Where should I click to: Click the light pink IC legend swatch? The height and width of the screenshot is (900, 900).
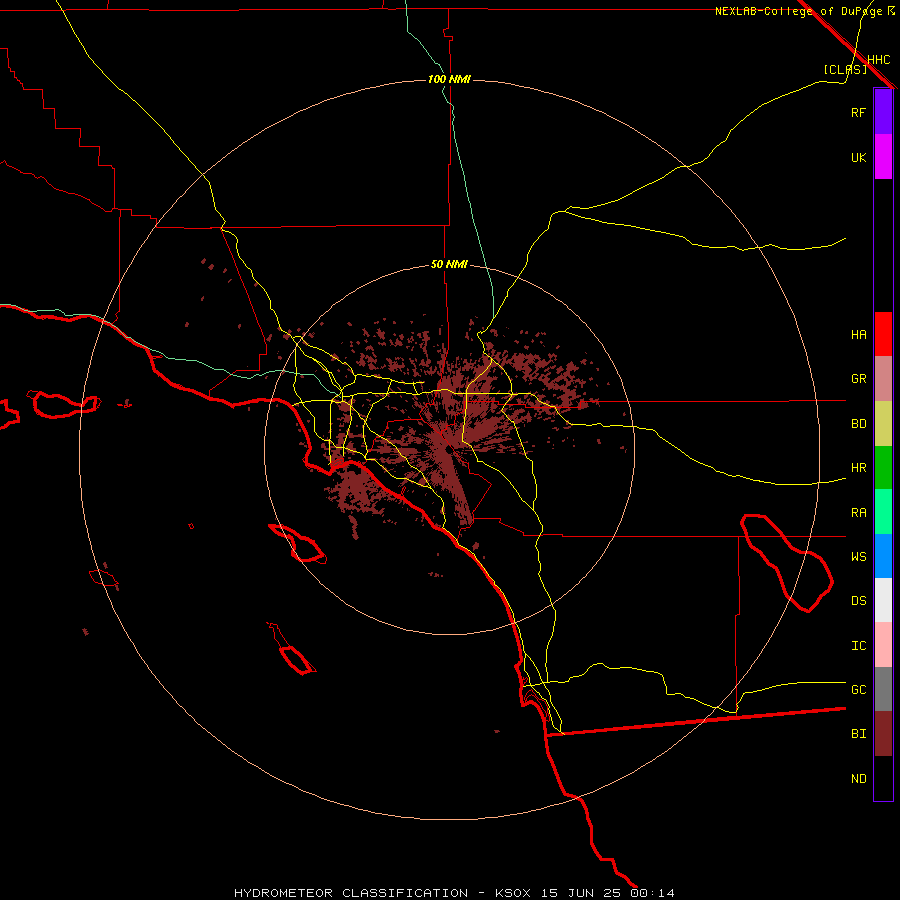pyautogui.click(x=883, y=645)
